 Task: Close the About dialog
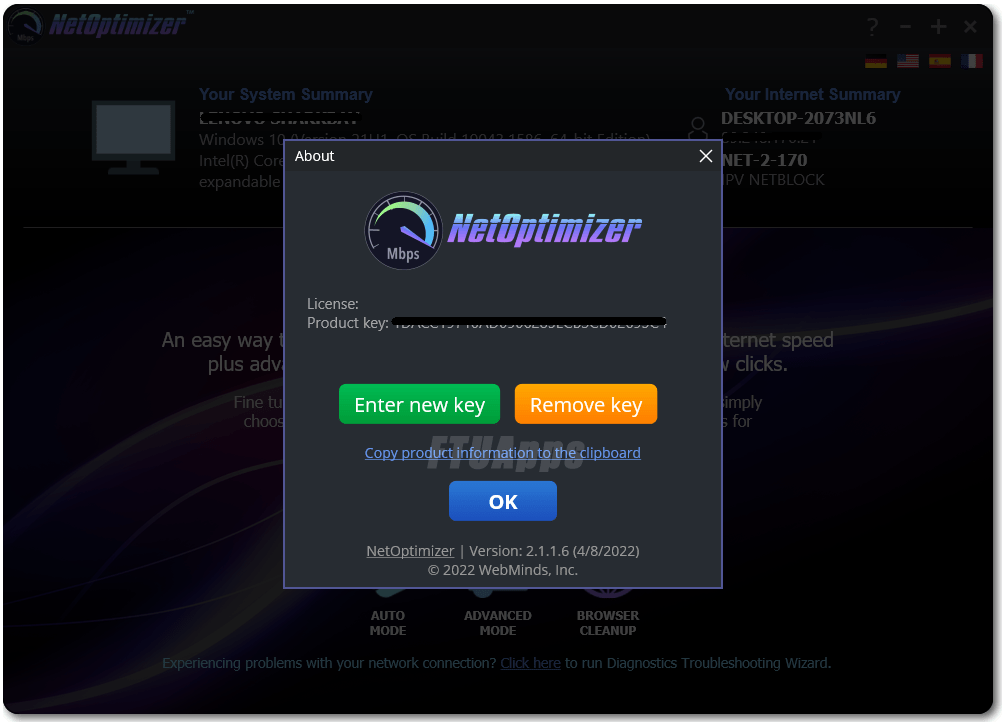click(705, 156)
